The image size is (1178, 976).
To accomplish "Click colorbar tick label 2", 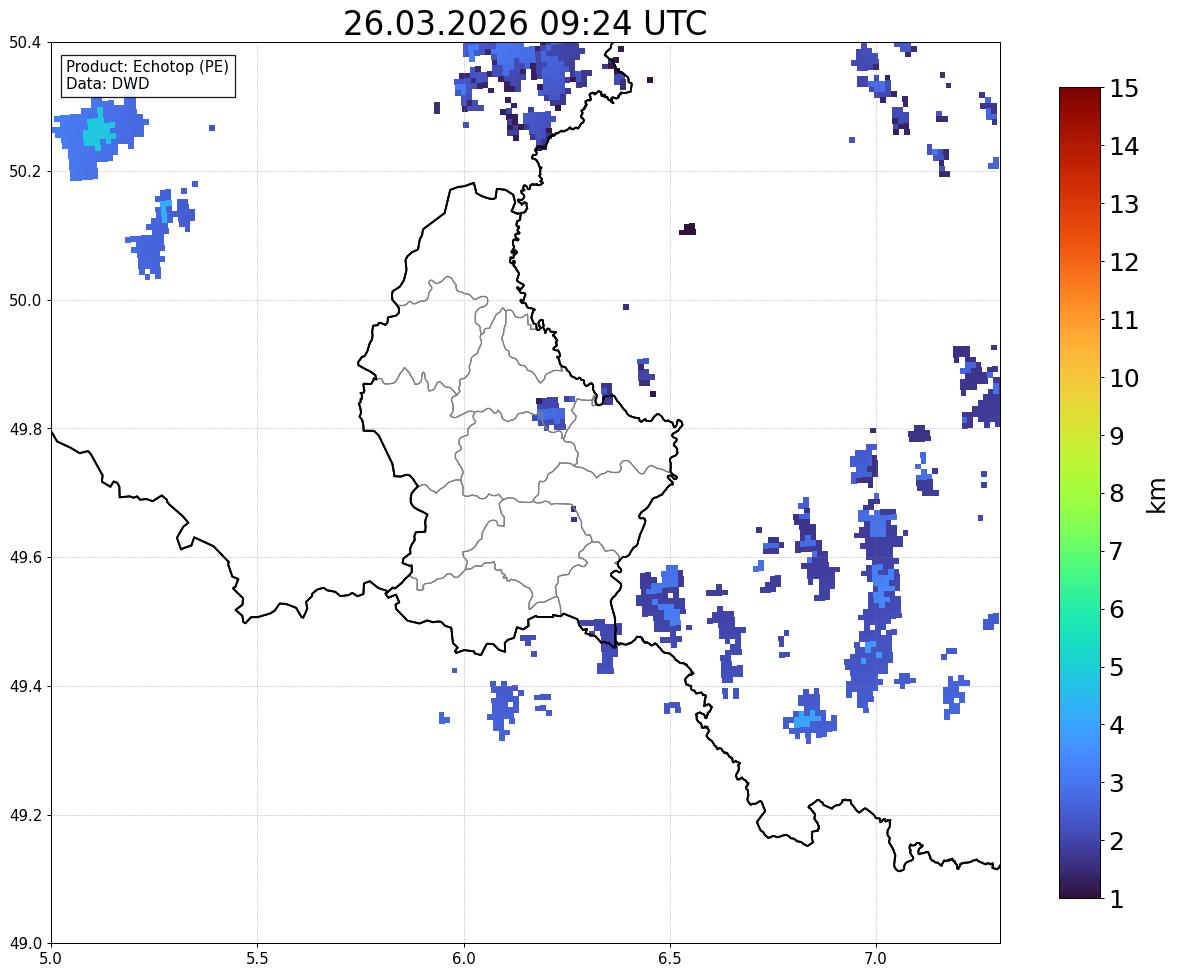I will 1116,841.
